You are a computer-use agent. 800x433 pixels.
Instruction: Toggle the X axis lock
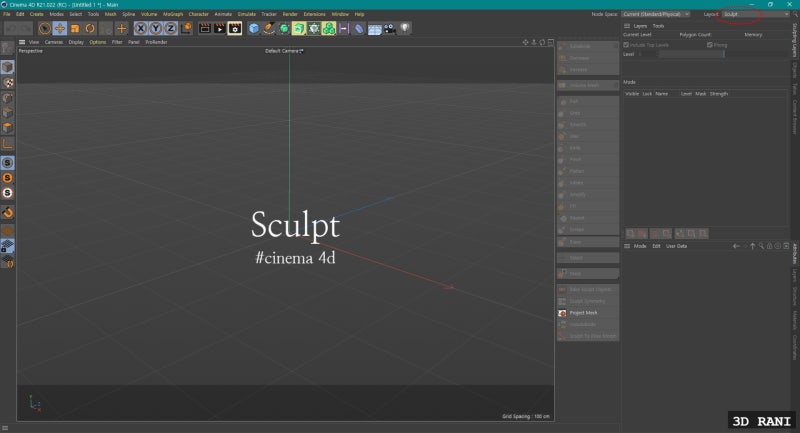(141, 29)
